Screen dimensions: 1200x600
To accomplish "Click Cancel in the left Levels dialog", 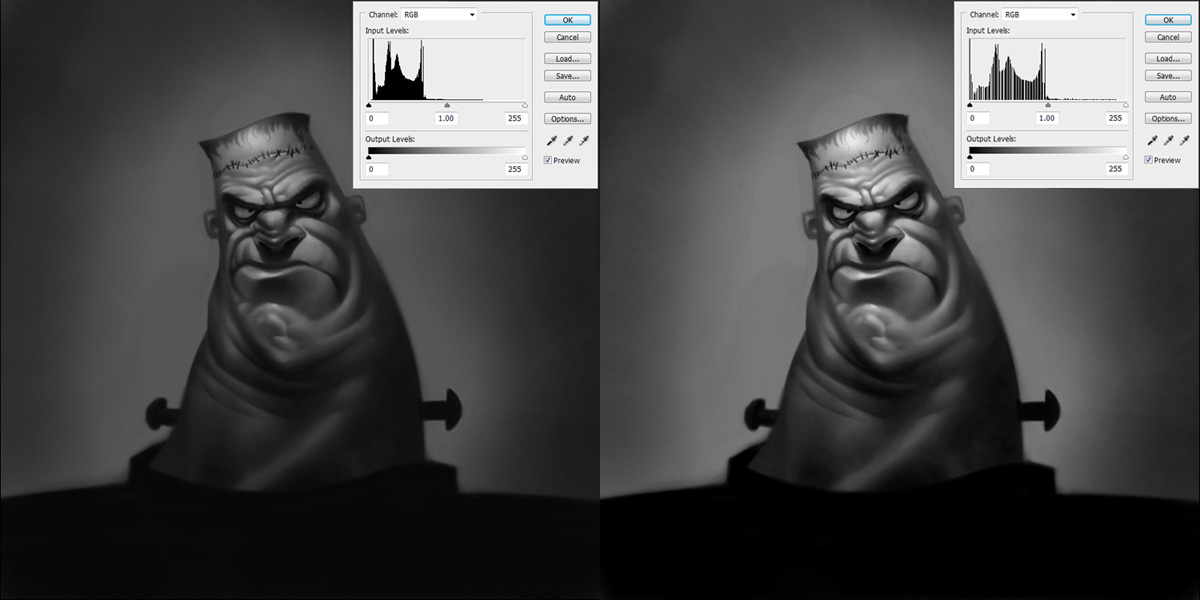I will point(568,37).
